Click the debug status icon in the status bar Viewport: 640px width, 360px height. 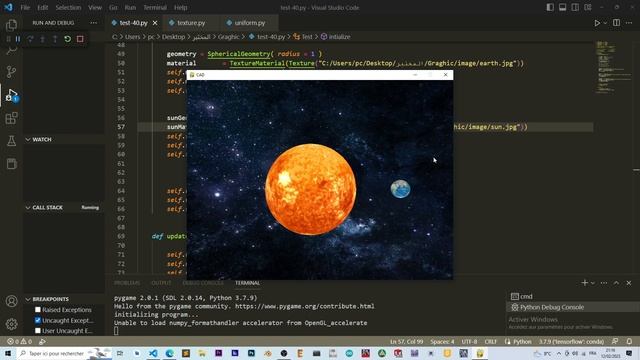point(42,341)
